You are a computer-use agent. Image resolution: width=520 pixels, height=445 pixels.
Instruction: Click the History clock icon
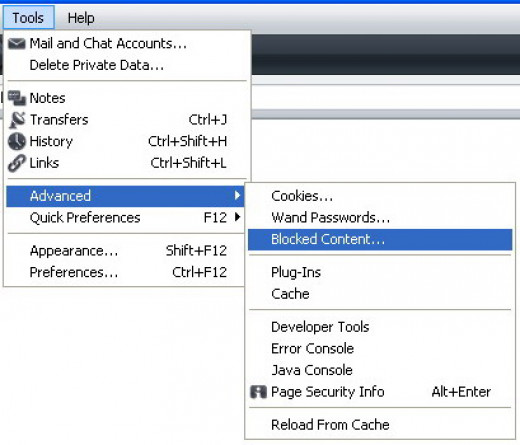click(x=17, y=141)
